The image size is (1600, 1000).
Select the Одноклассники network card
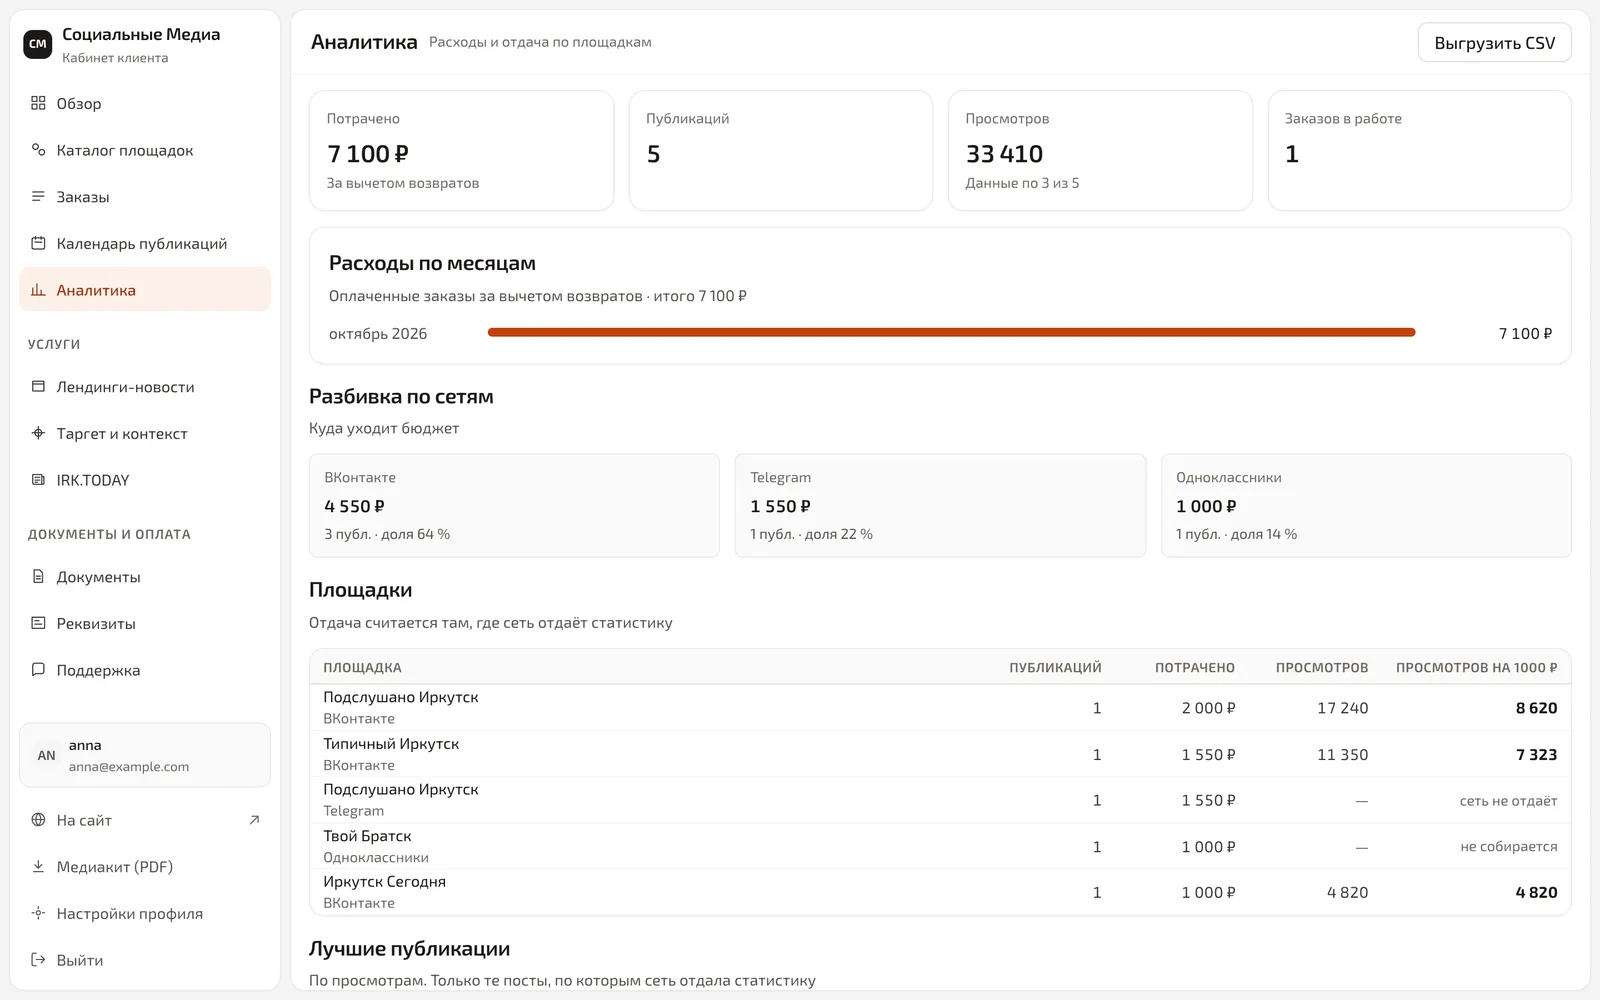tap(1366, 505)
